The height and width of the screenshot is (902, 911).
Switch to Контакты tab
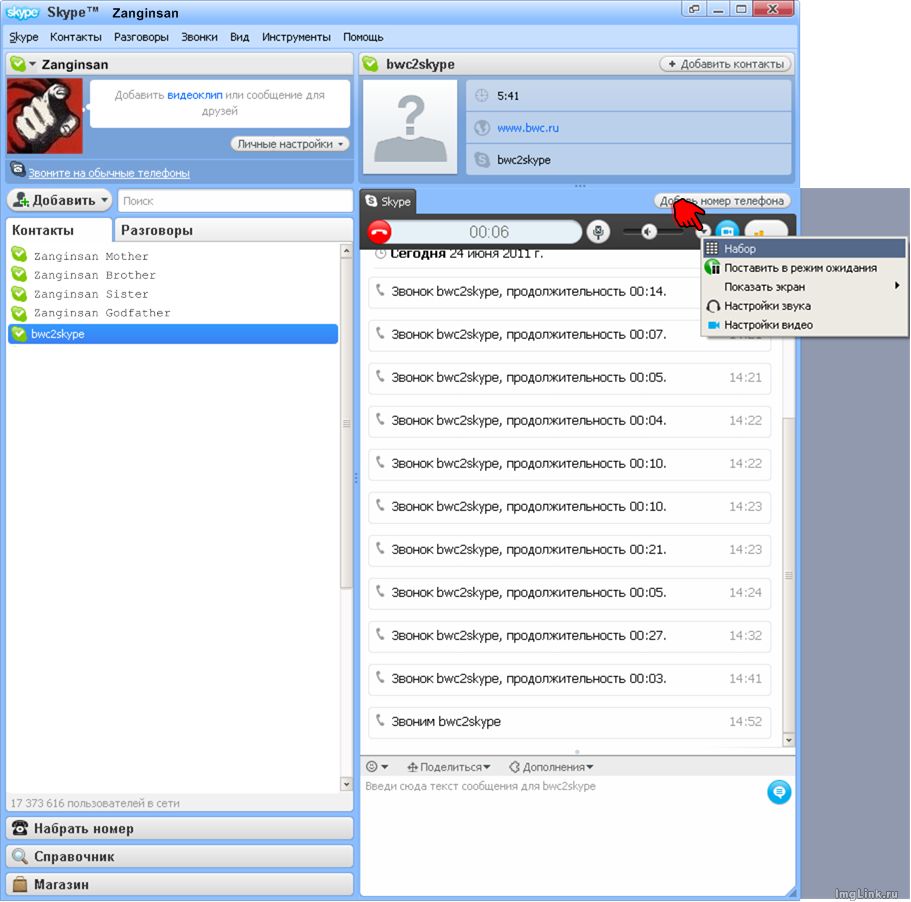pos(59,231)
